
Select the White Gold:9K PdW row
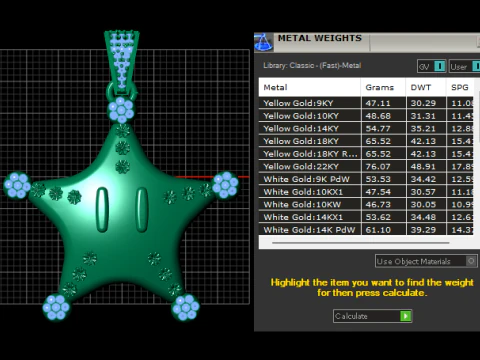click(x=366, y=179)
